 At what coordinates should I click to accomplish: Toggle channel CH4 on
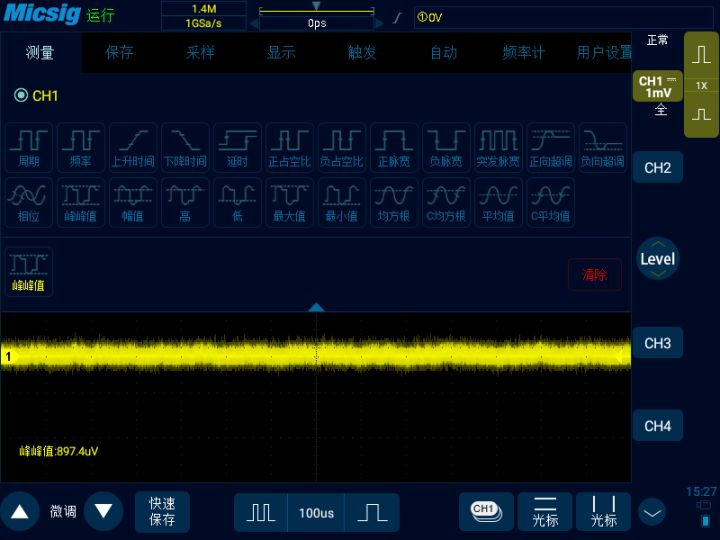coord(658,426)
